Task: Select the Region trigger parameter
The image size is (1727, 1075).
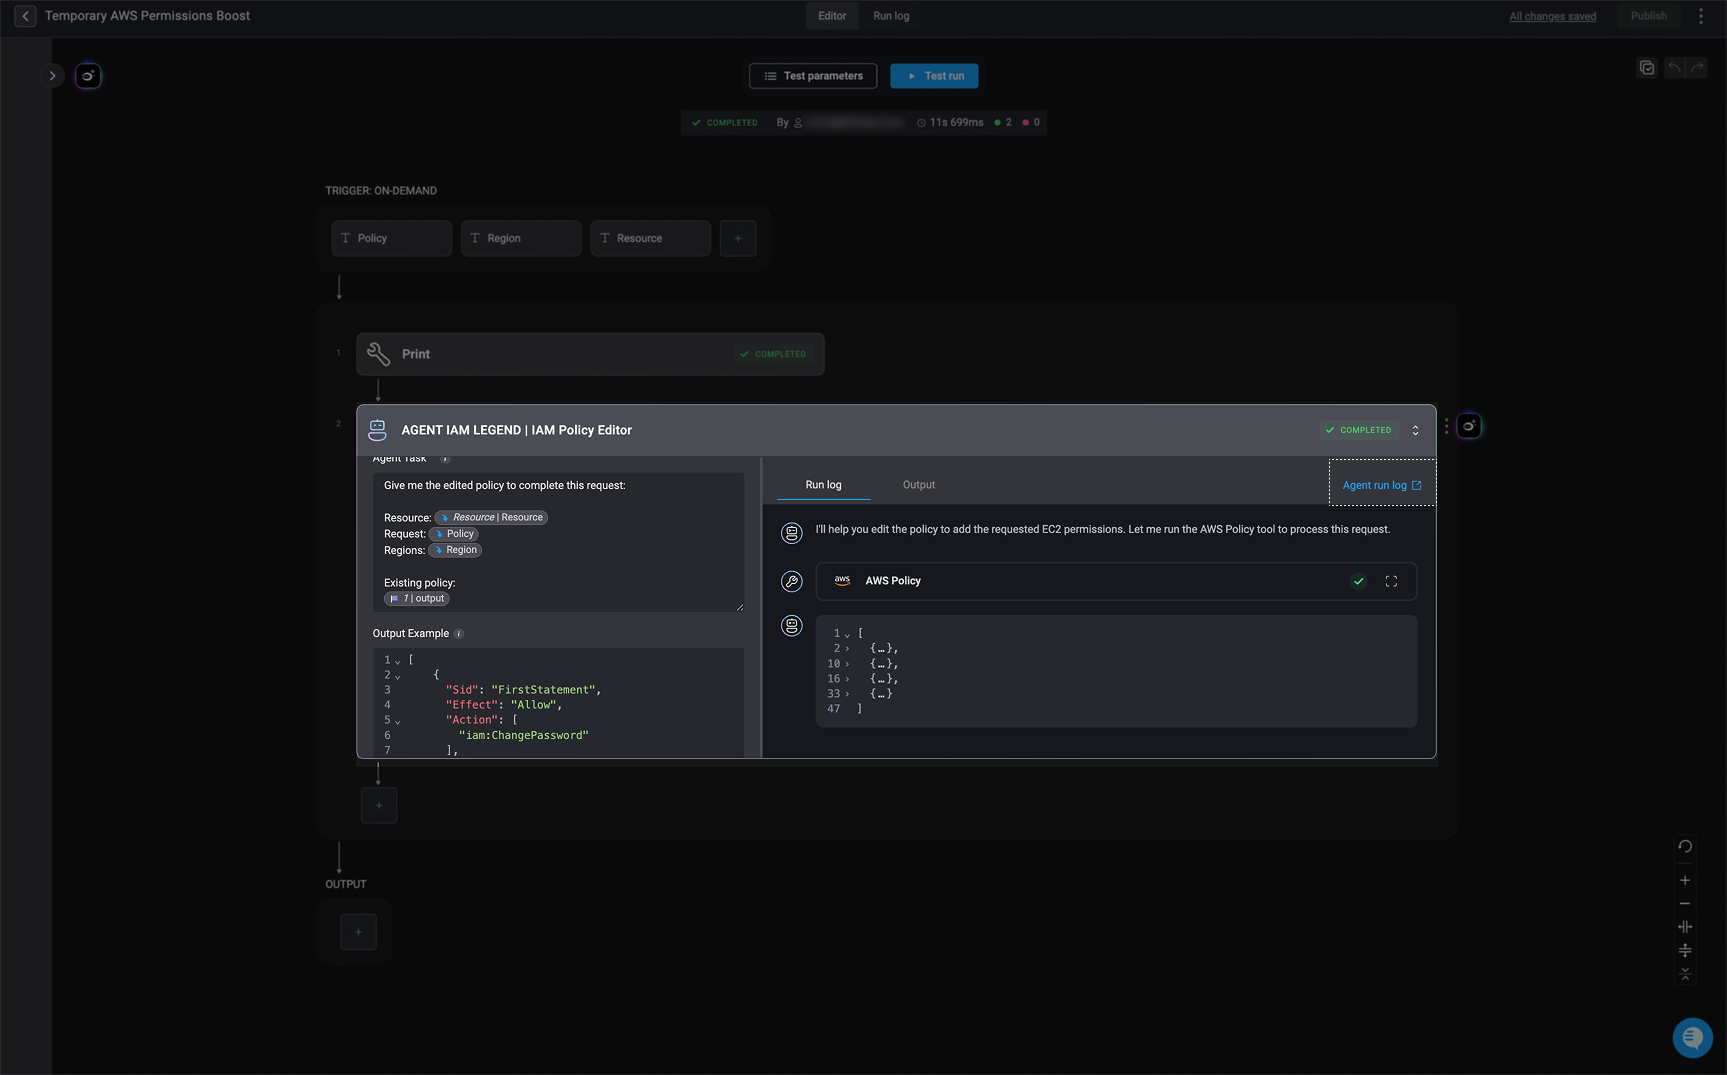Action: [x=521, y=238]
